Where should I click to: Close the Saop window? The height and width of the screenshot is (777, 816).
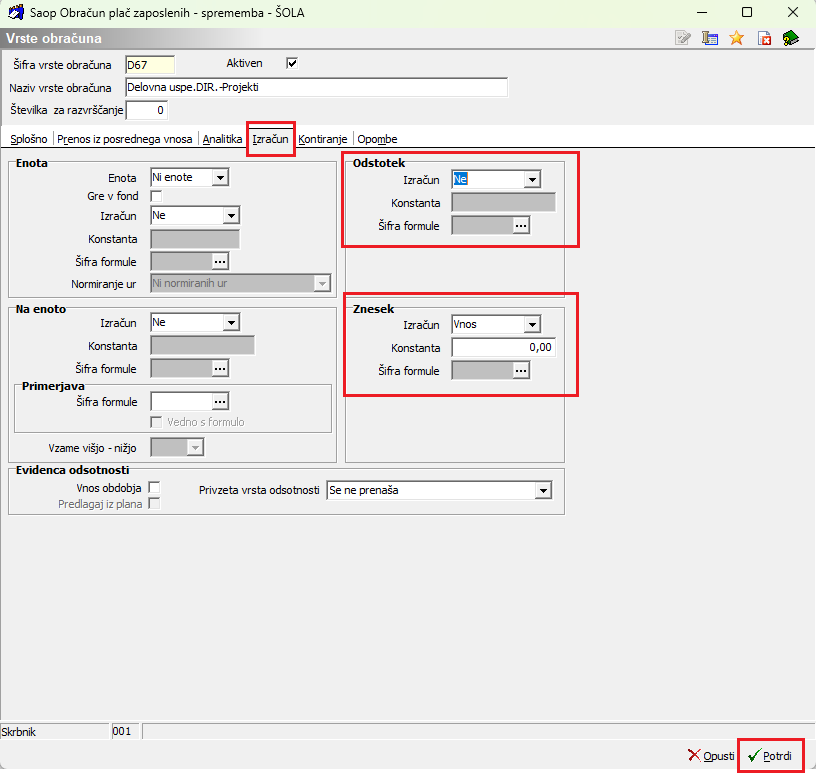(793, 12)
